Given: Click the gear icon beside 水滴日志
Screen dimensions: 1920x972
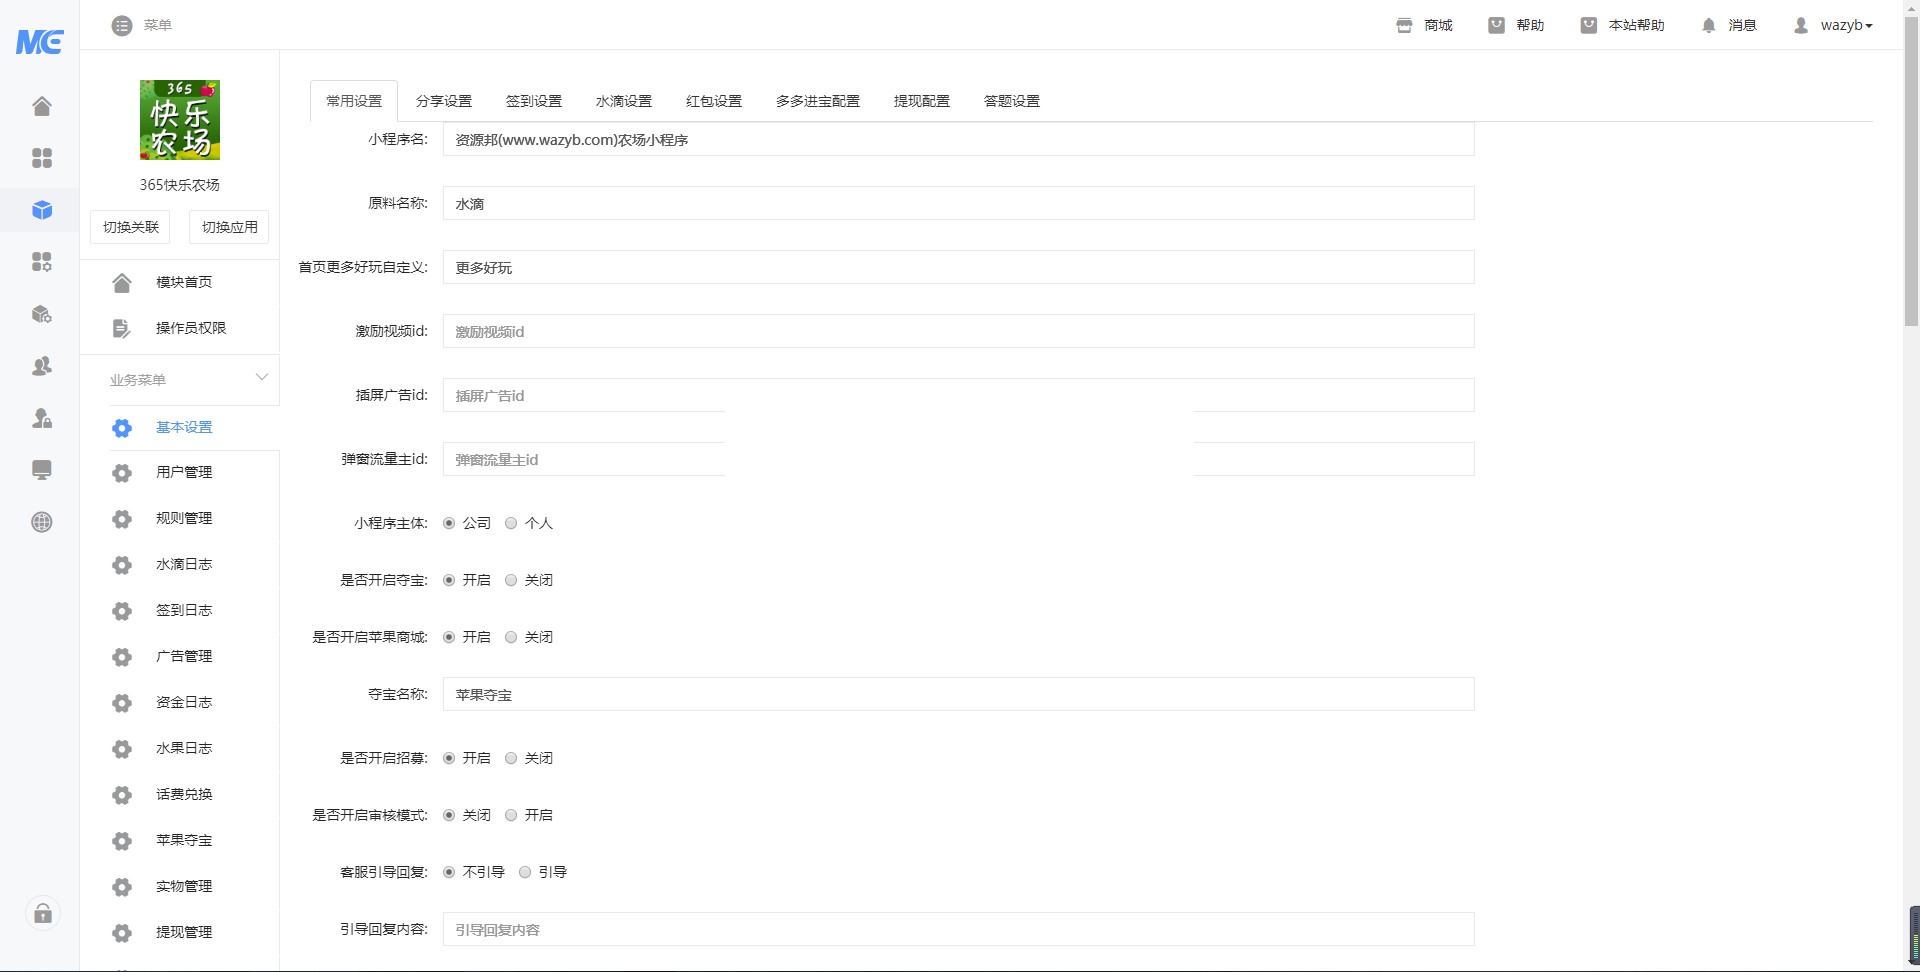Looking at the screenshot, I should pos(122,565).
